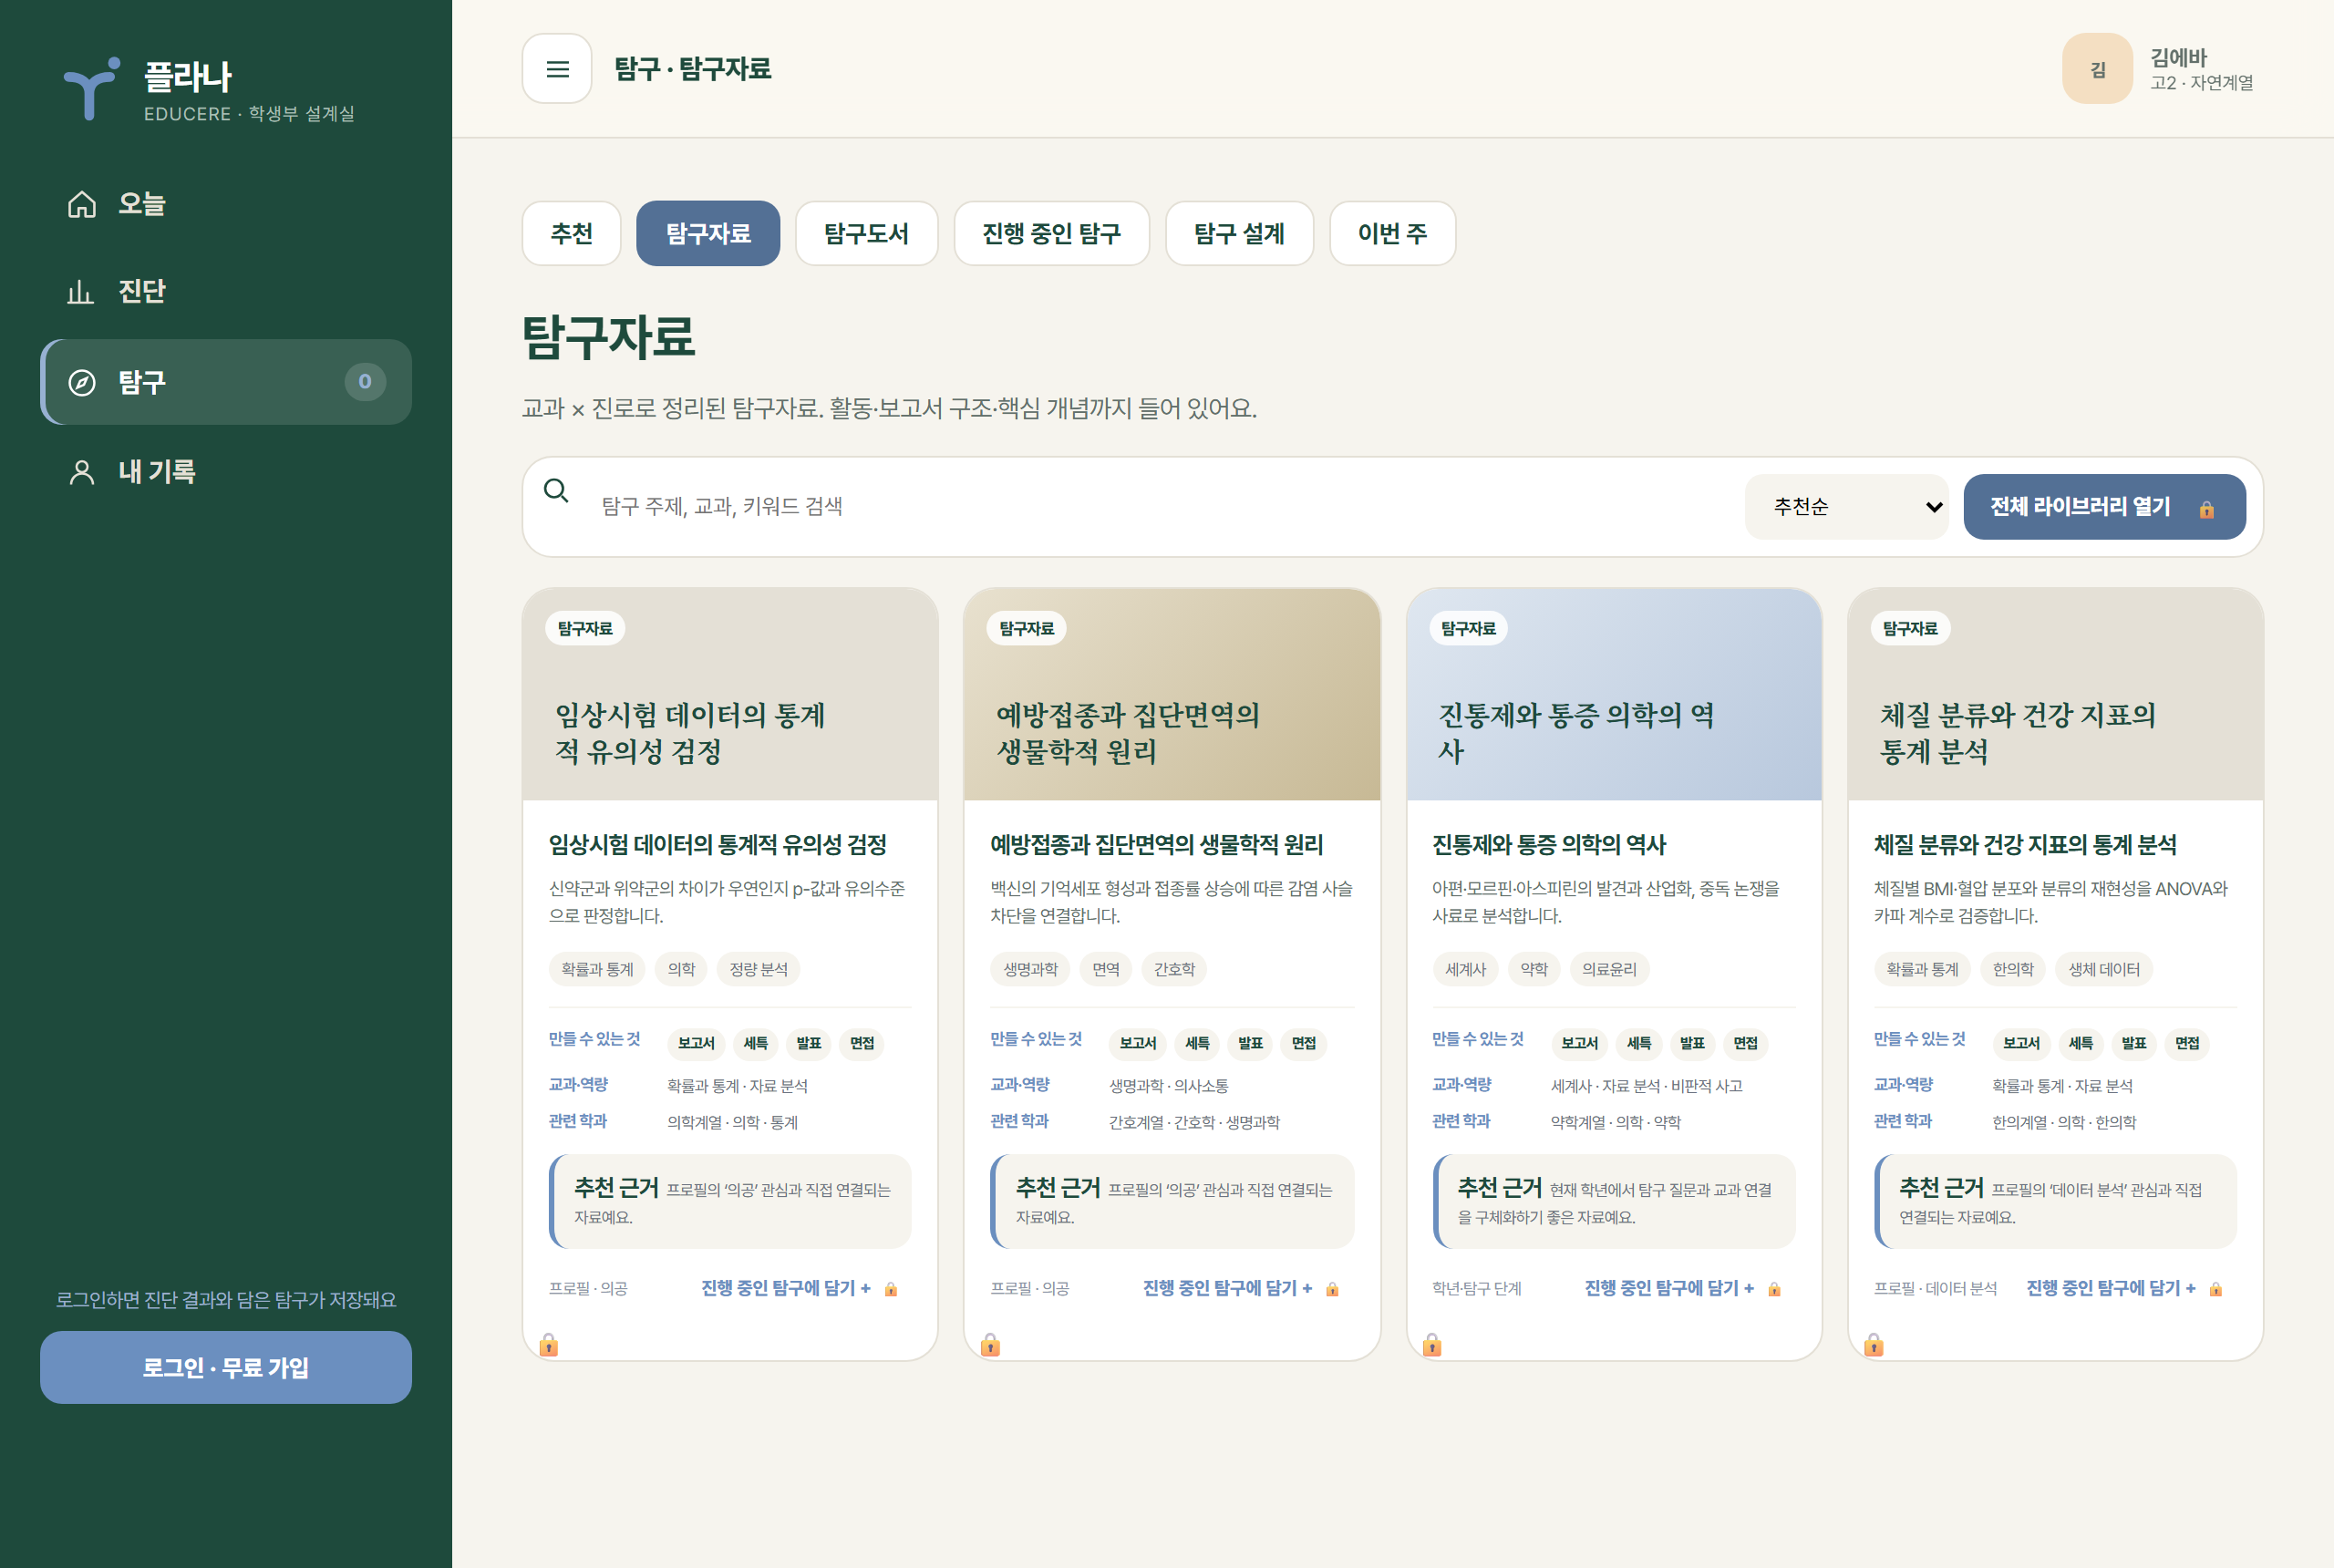Switch to the 탐구 설계 tab
The height and width of the screenshot is (1568, 2334).
[x=1240, y=234]
